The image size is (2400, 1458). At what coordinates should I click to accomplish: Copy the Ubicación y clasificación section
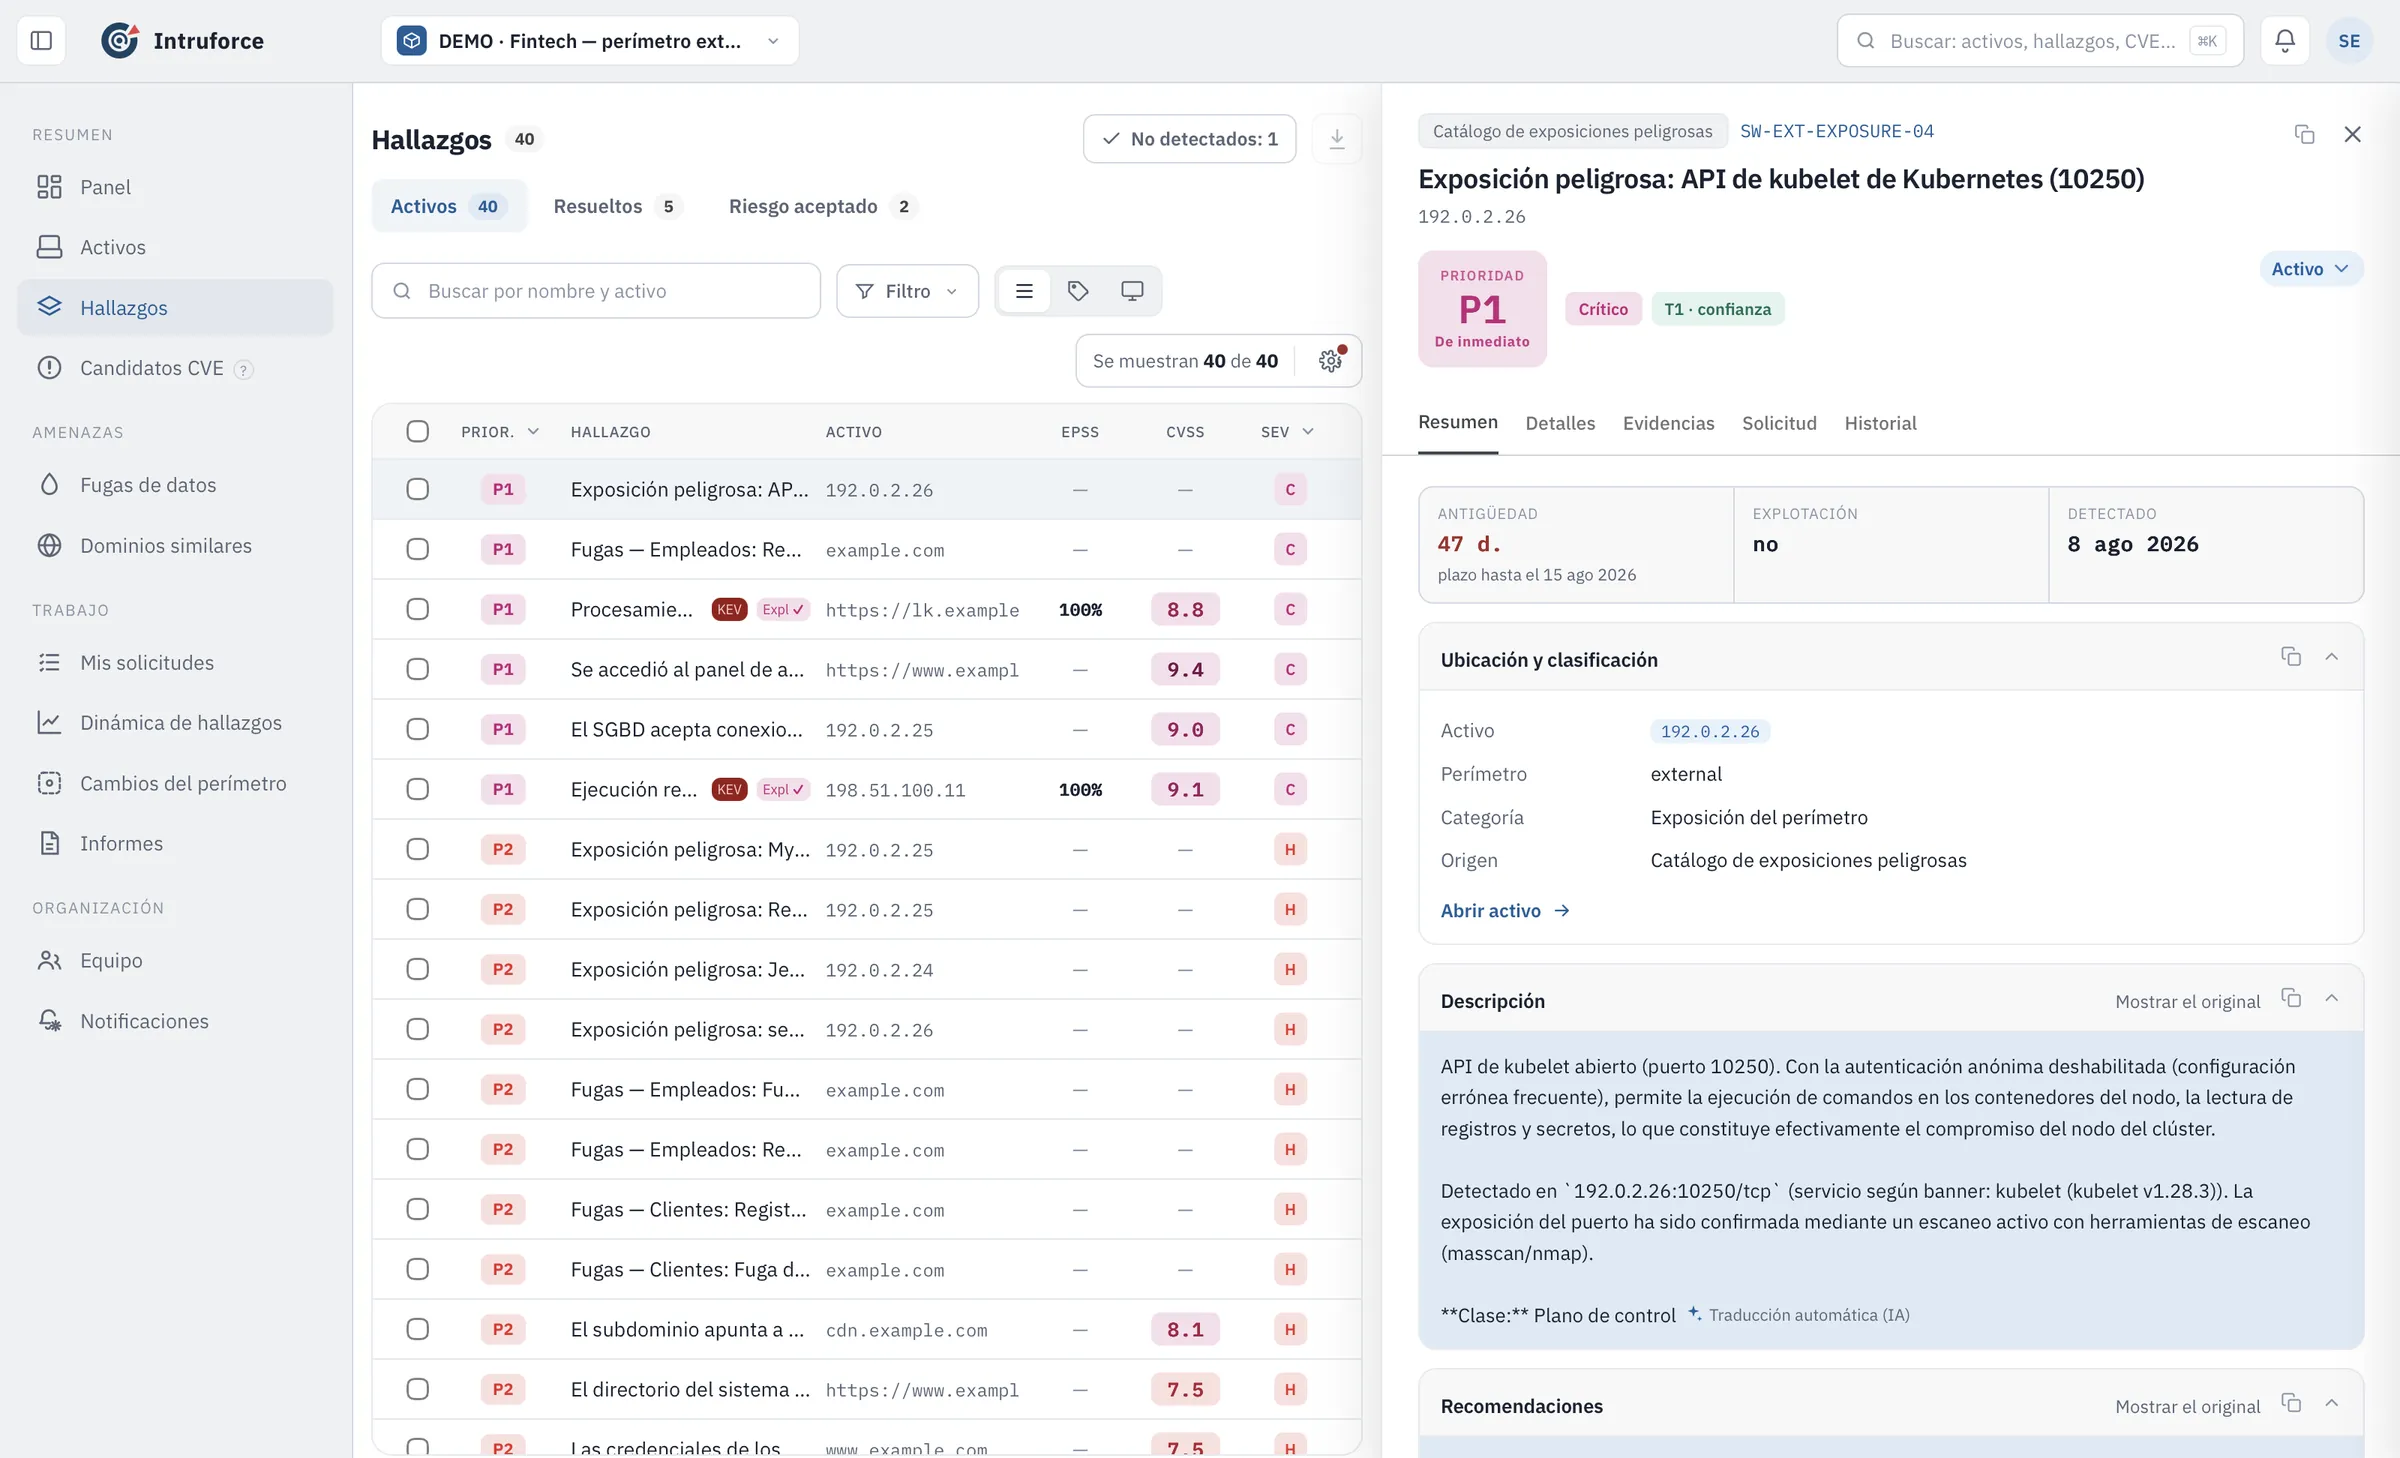[2291, 657]
